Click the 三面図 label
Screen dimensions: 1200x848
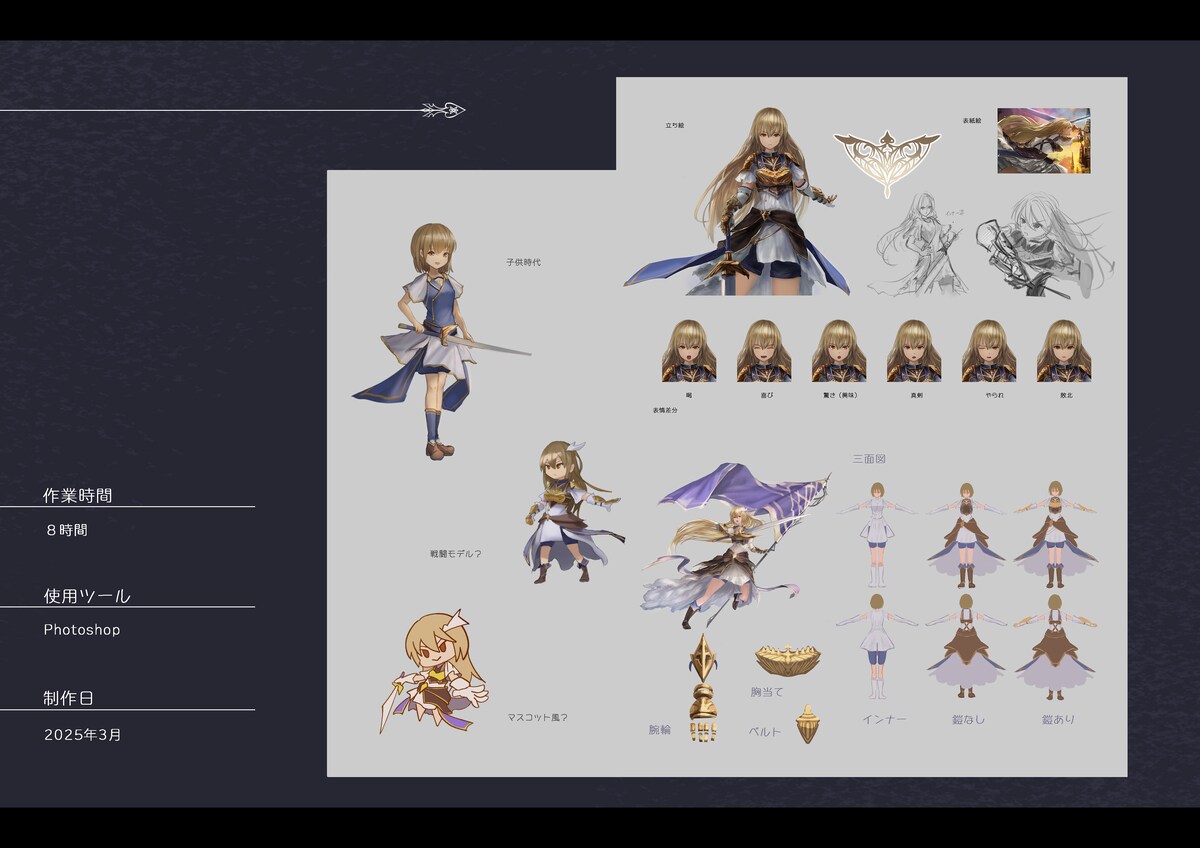869,459
